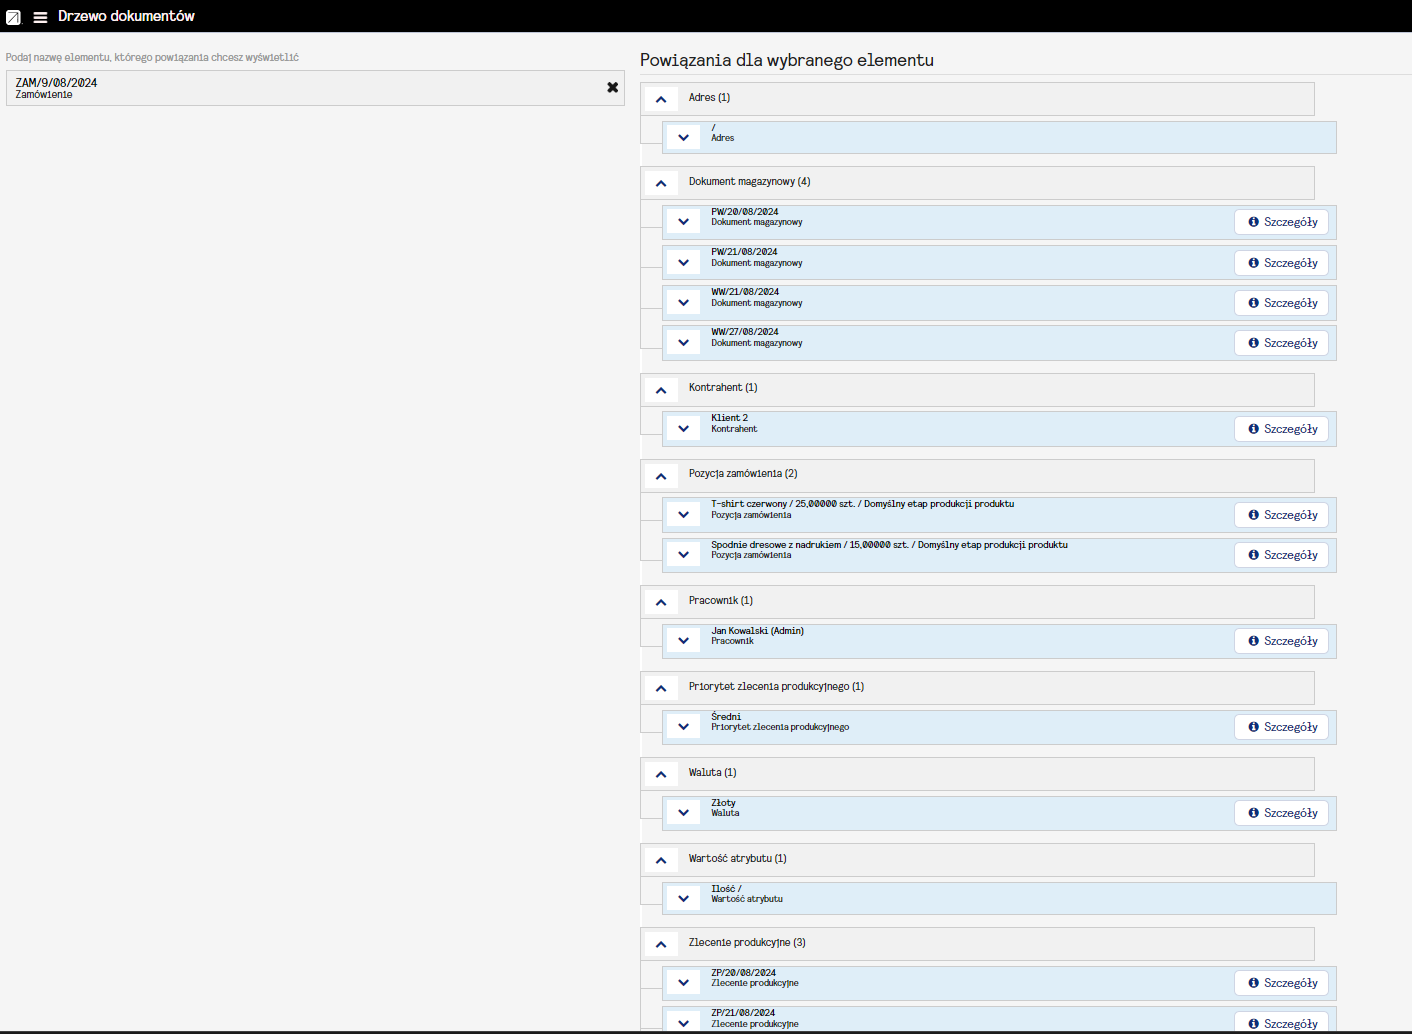The height and width of the screenshot is (1034, 1412).
Task: Open Szczegóły for WW/27/08/2024
Action: point(1281,343)
